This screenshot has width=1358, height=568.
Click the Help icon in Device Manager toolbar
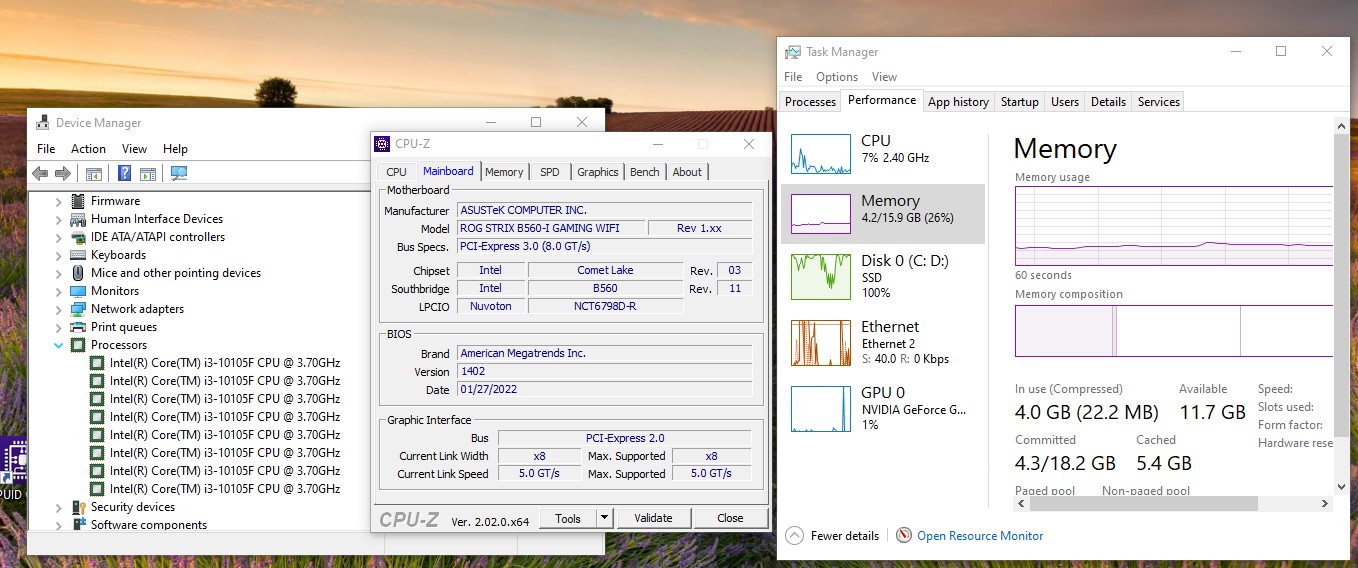[x=125, y=174]
